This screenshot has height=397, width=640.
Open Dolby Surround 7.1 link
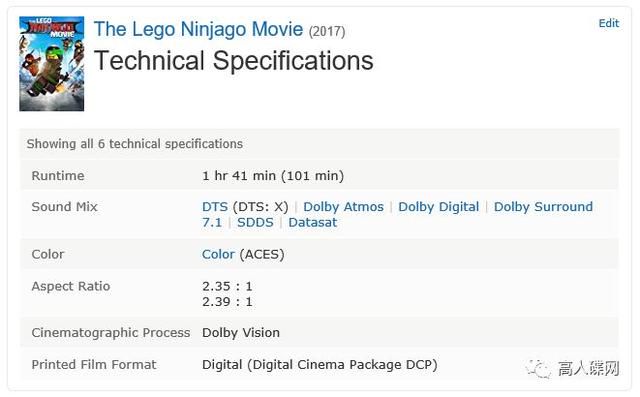tap(543, 206)
